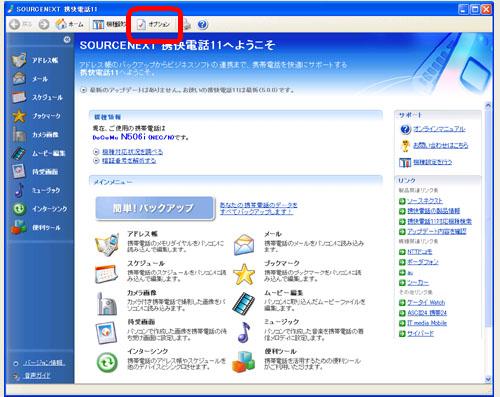Open 便利ツール blocks icon in main menu

click(244, 361)
